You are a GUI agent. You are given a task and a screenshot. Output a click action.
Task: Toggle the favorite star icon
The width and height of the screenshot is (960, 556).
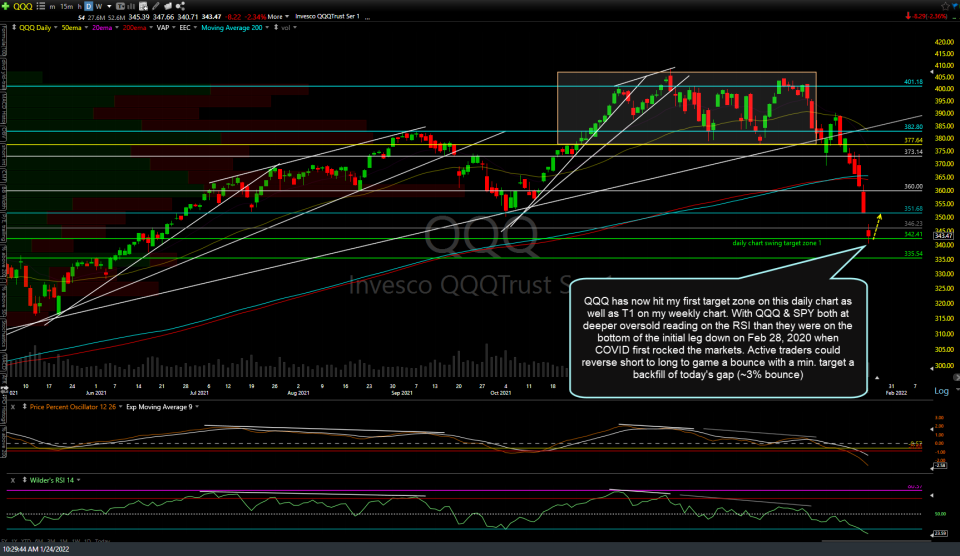(x=945, y=6)
